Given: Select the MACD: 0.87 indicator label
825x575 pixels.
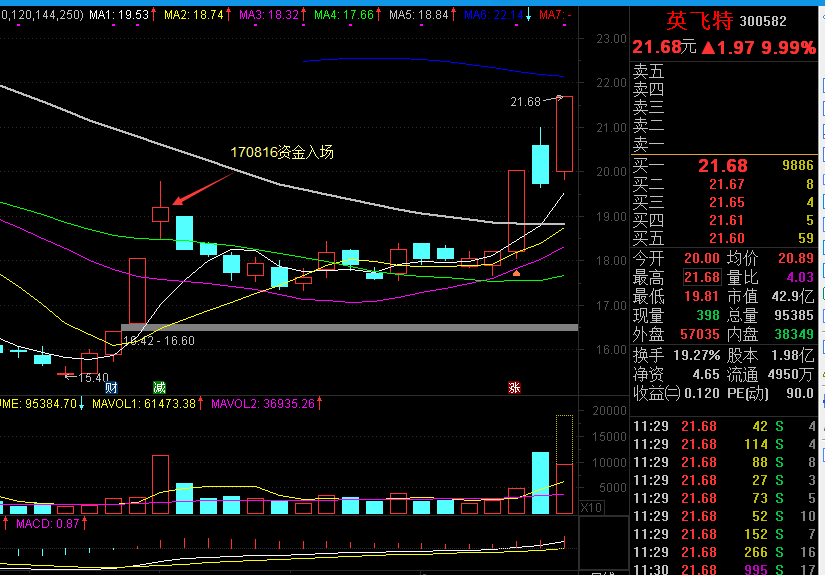Looking at the screenshot, I should click(47, 523).
